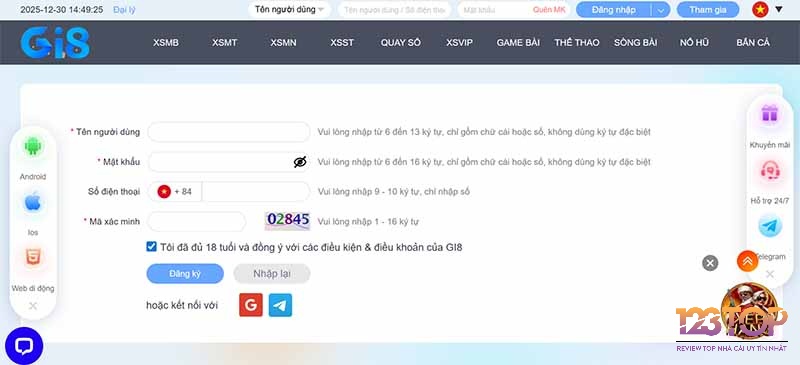Focus the Số điện thoại number field
Image resolution: width=800 pixels, height=365 pixels.
[x=256, y=191]
